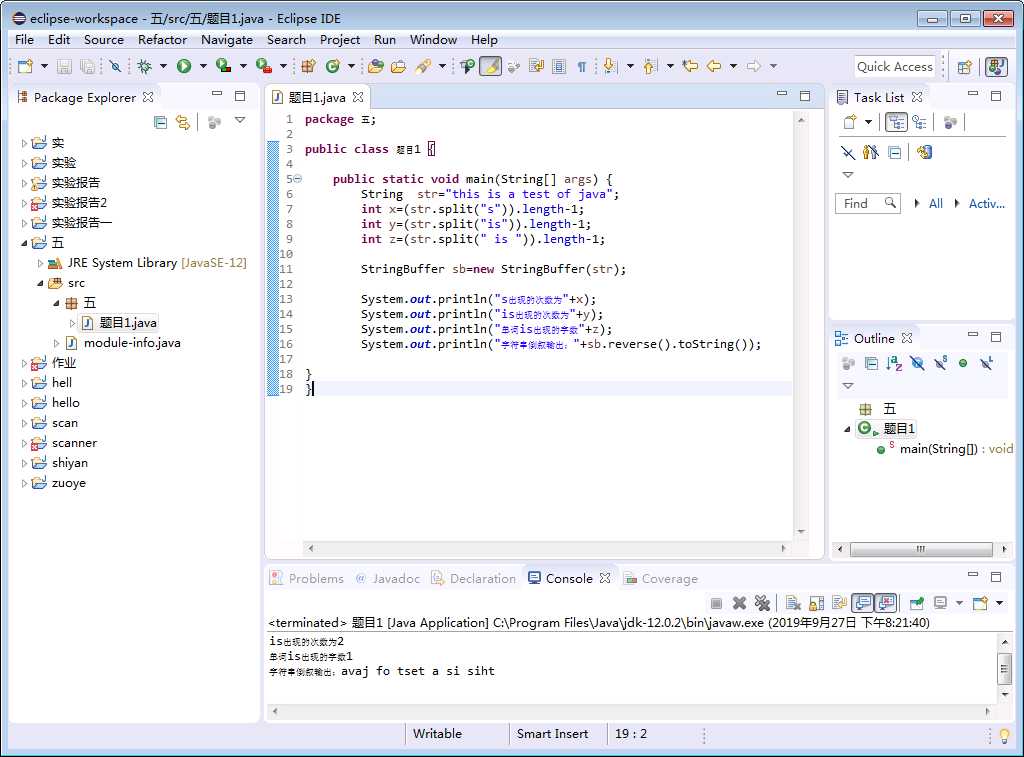Click the Outline horizontal scrollbar thumb
The width and height of the screenshot is (1024, 757).
coord(921,549)
